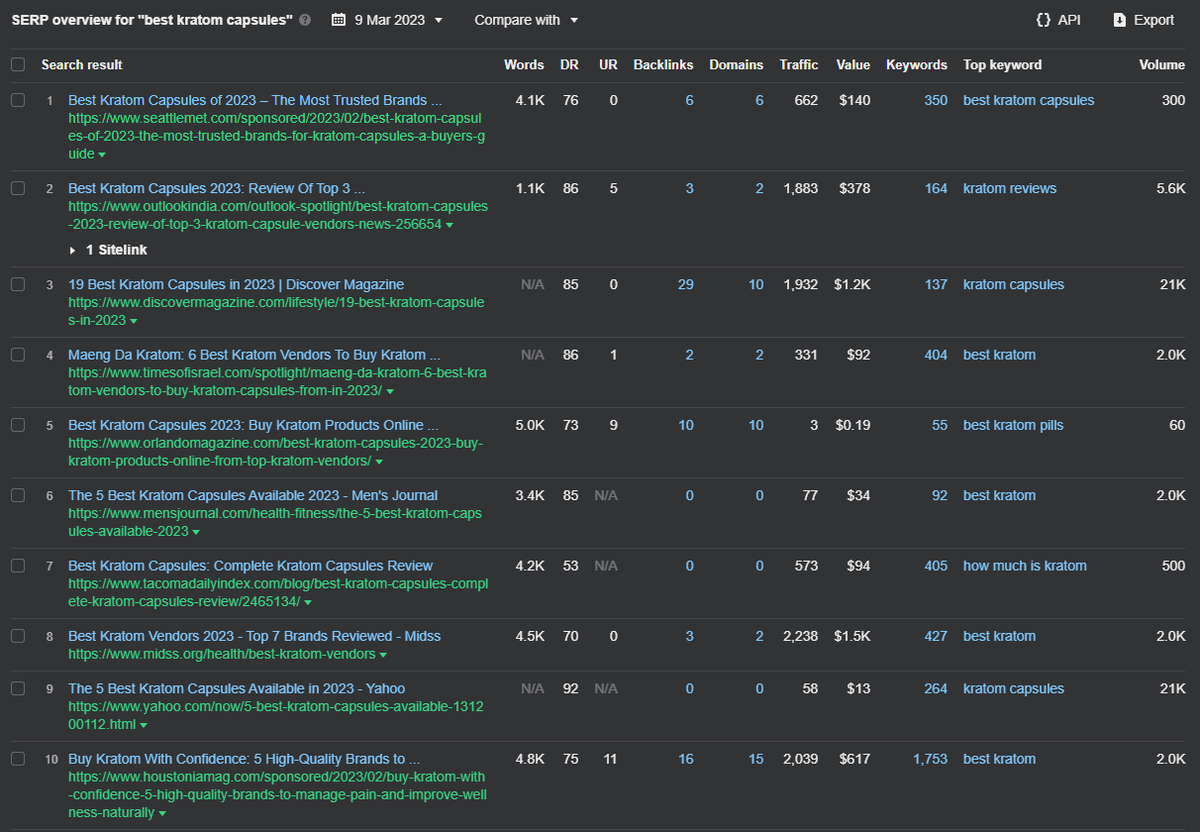Viewport: 1200px width, 832px height.
Task: Click the Export button
Action: pos(1143,20)
